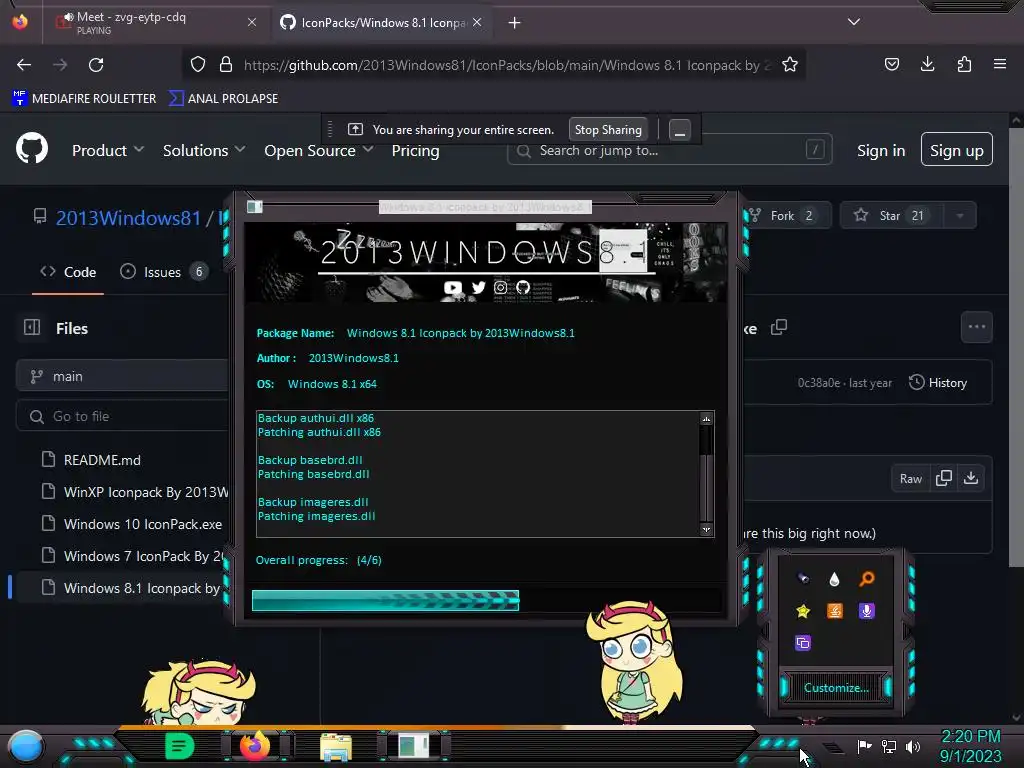The image size is (1024, 768).
Task: Click Raw file button
Action: point(910,479)
